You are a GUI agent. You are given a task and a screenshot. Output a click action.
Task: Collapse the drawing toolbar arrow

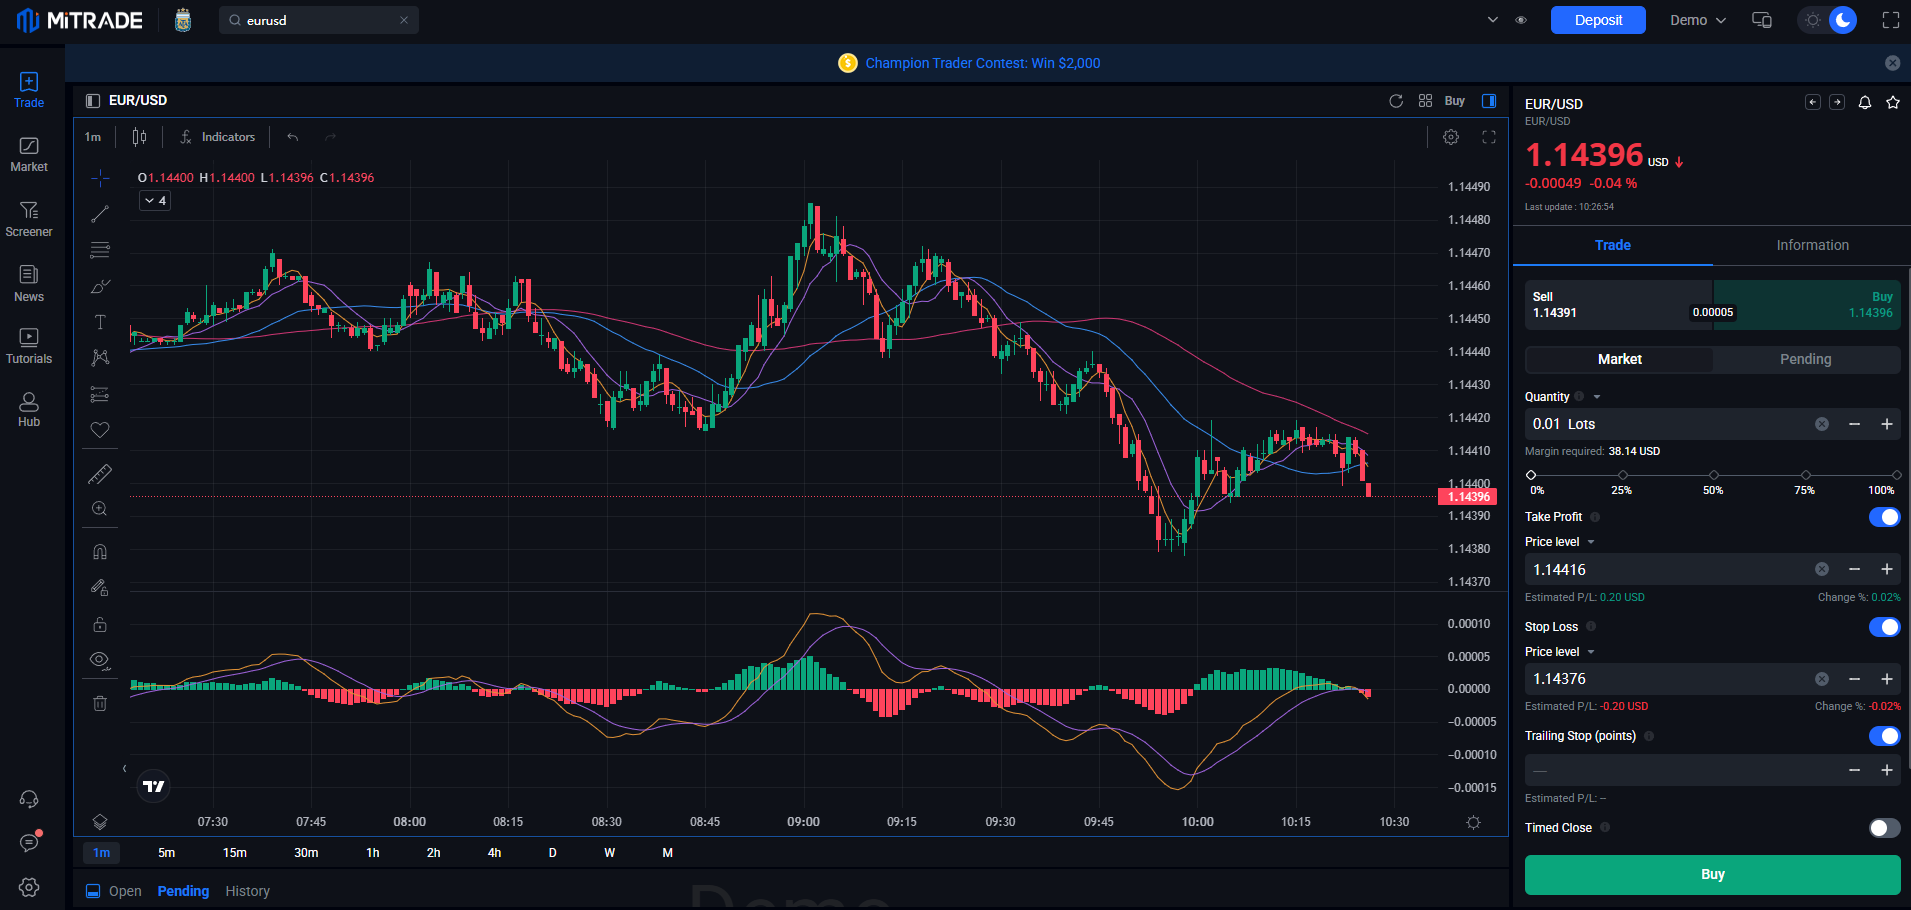124,768
